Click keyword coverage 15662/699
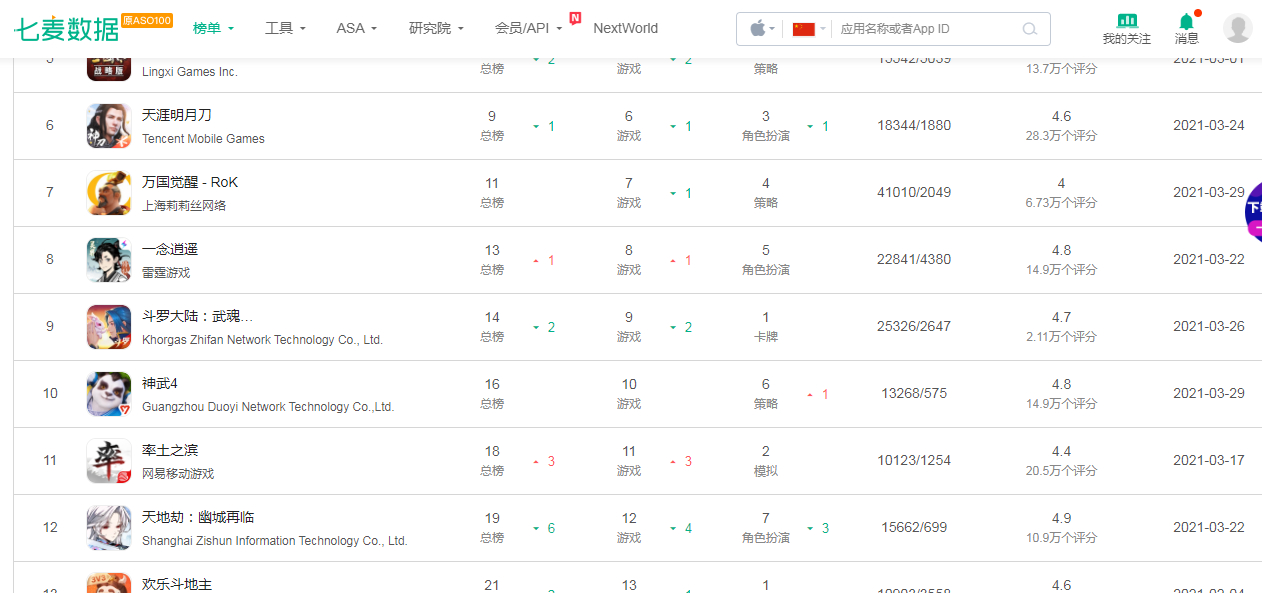The height and width of the screenshot is (593, 1262). 914,527
